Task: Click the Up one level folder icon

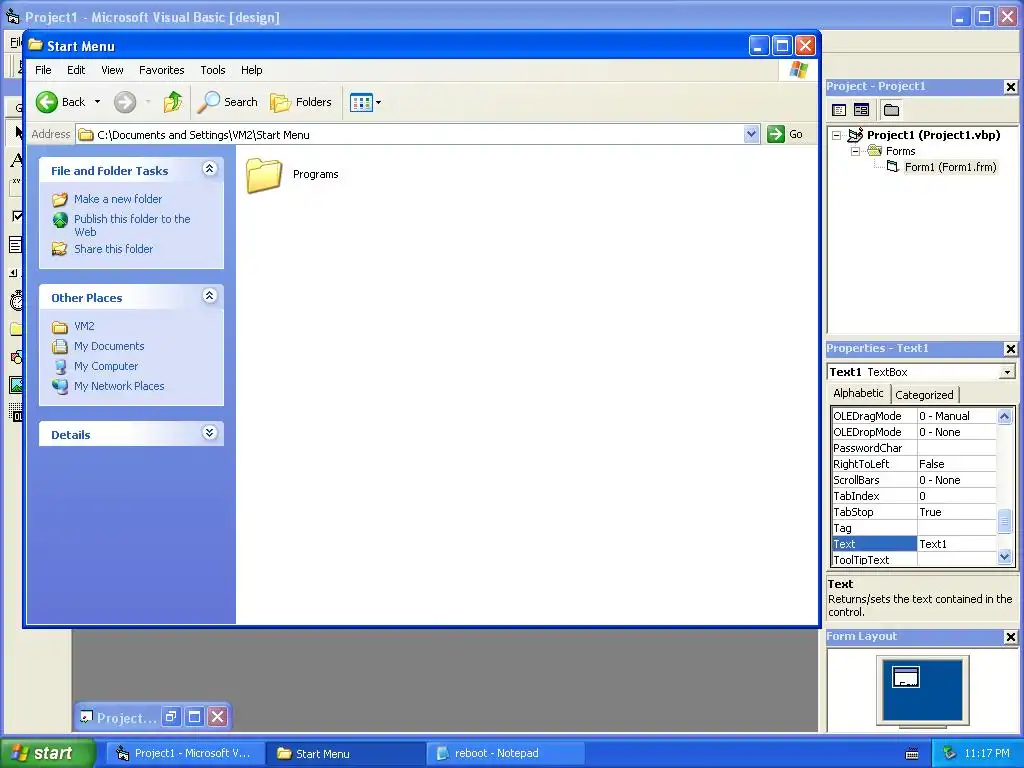Action: 173,102
